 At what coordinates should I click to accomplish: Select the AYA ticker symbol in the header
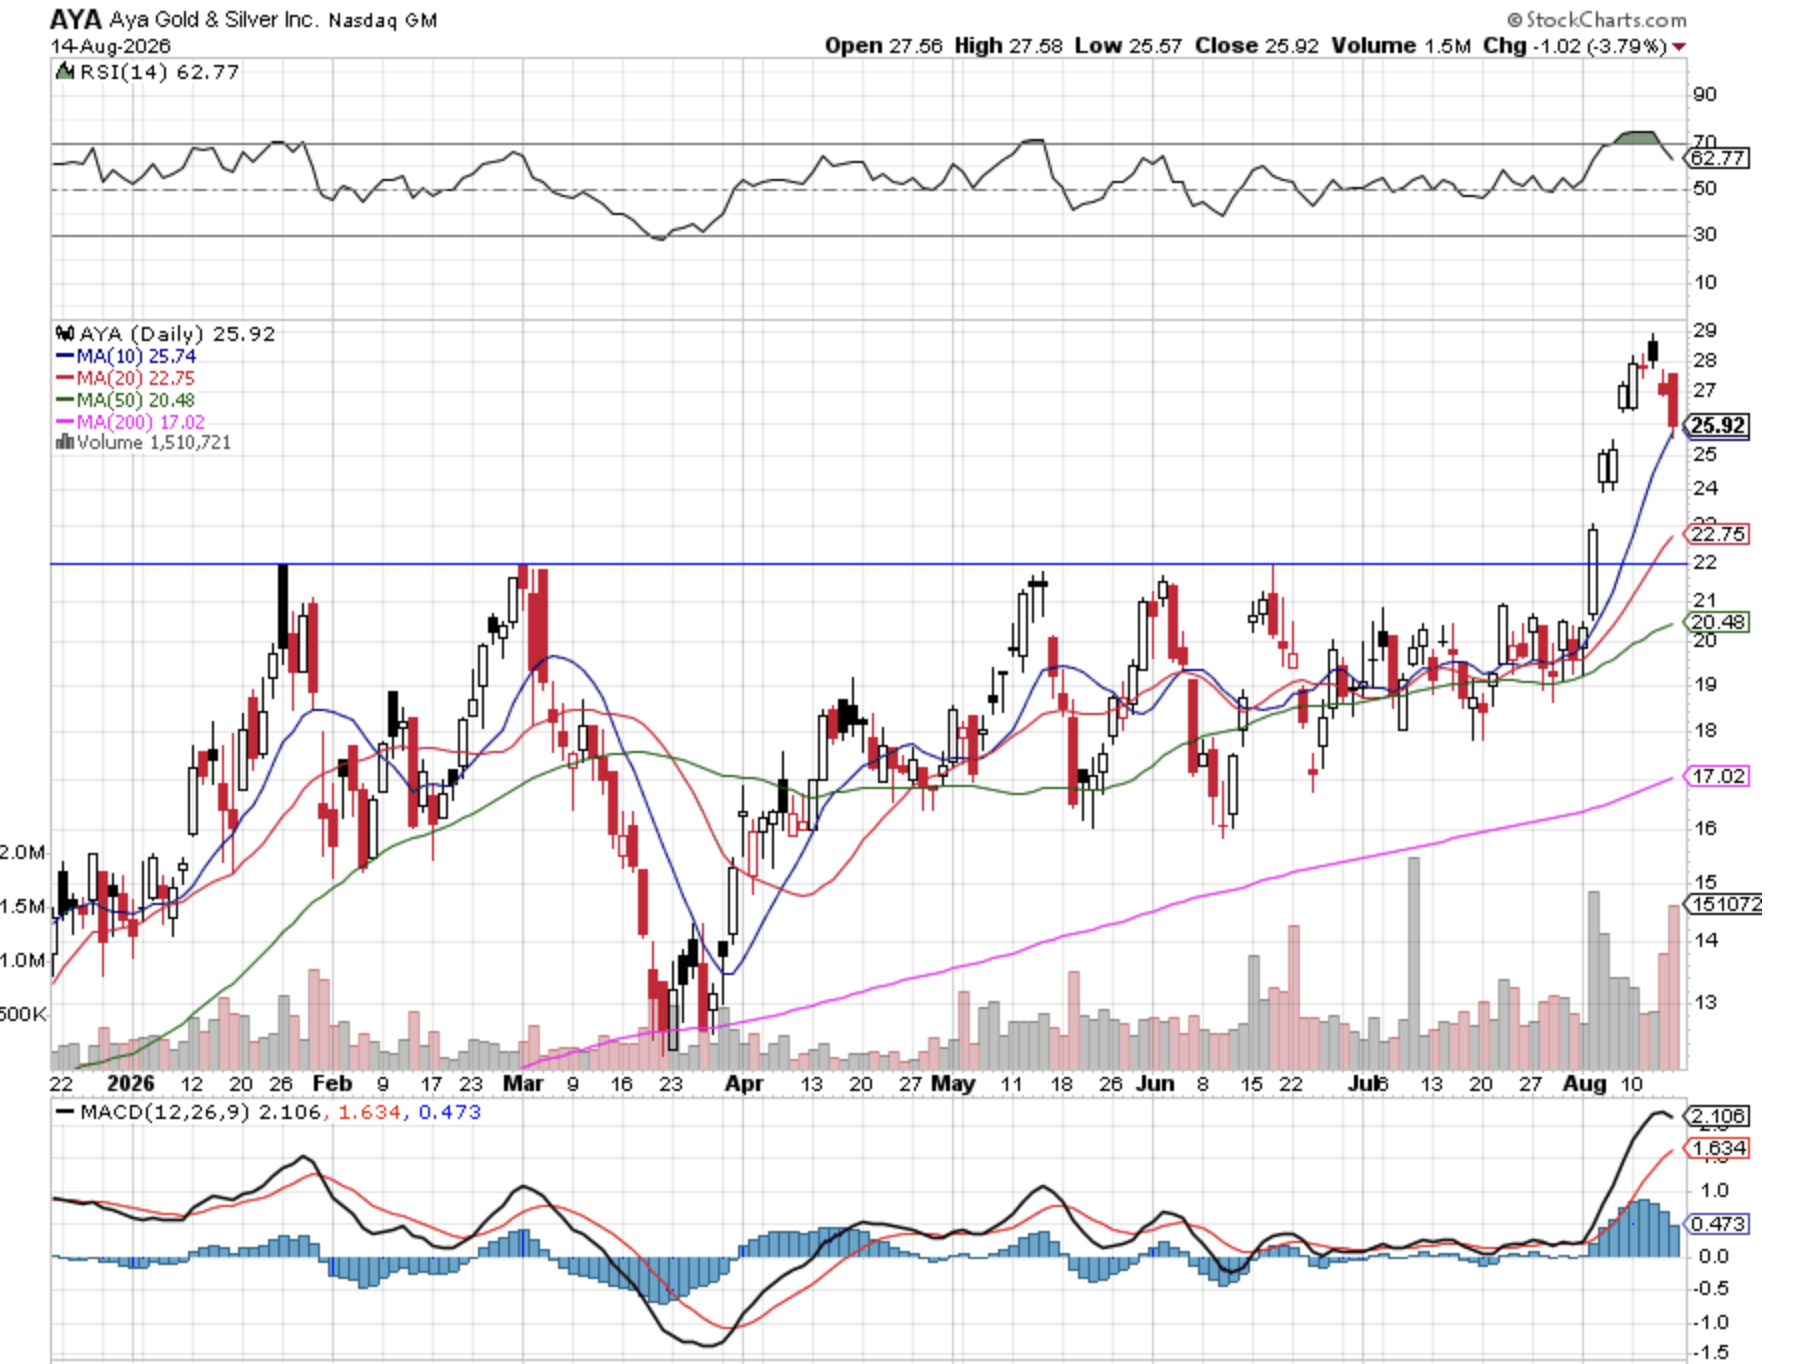(76, 19)
